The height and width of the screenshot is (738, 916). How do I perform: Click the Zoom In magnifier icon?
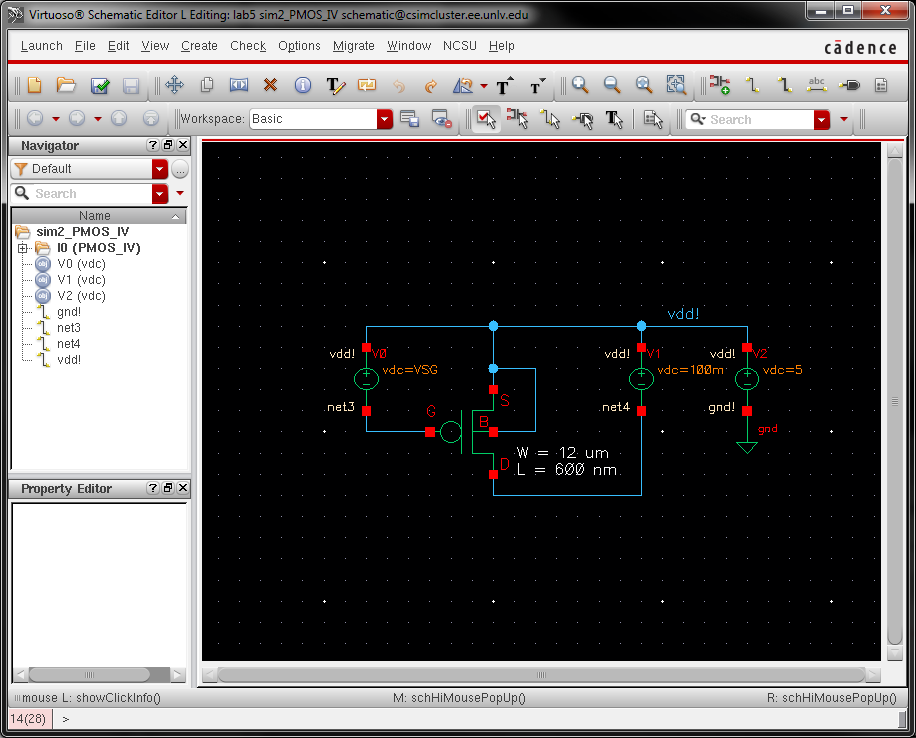click(580, 86)
